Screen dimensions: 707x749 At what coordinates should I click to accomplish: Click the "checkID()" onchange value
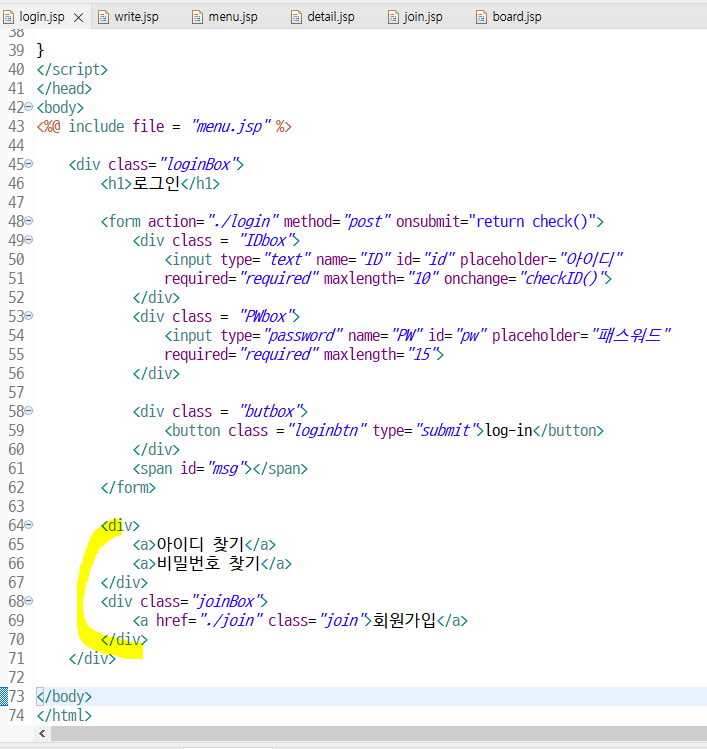coord(562,278)
